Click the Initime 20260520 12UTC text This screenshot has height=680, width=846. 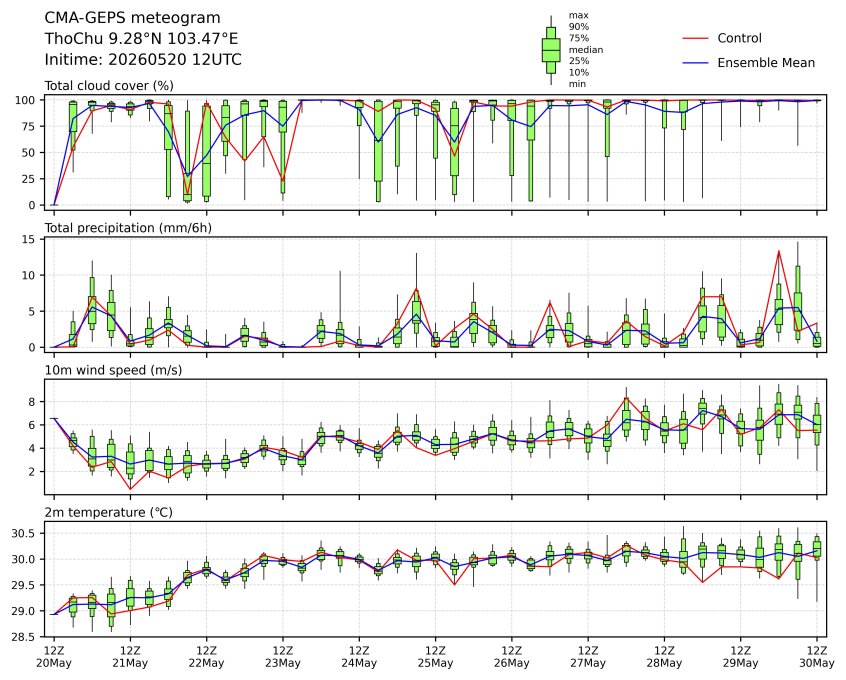coord(143,59)
